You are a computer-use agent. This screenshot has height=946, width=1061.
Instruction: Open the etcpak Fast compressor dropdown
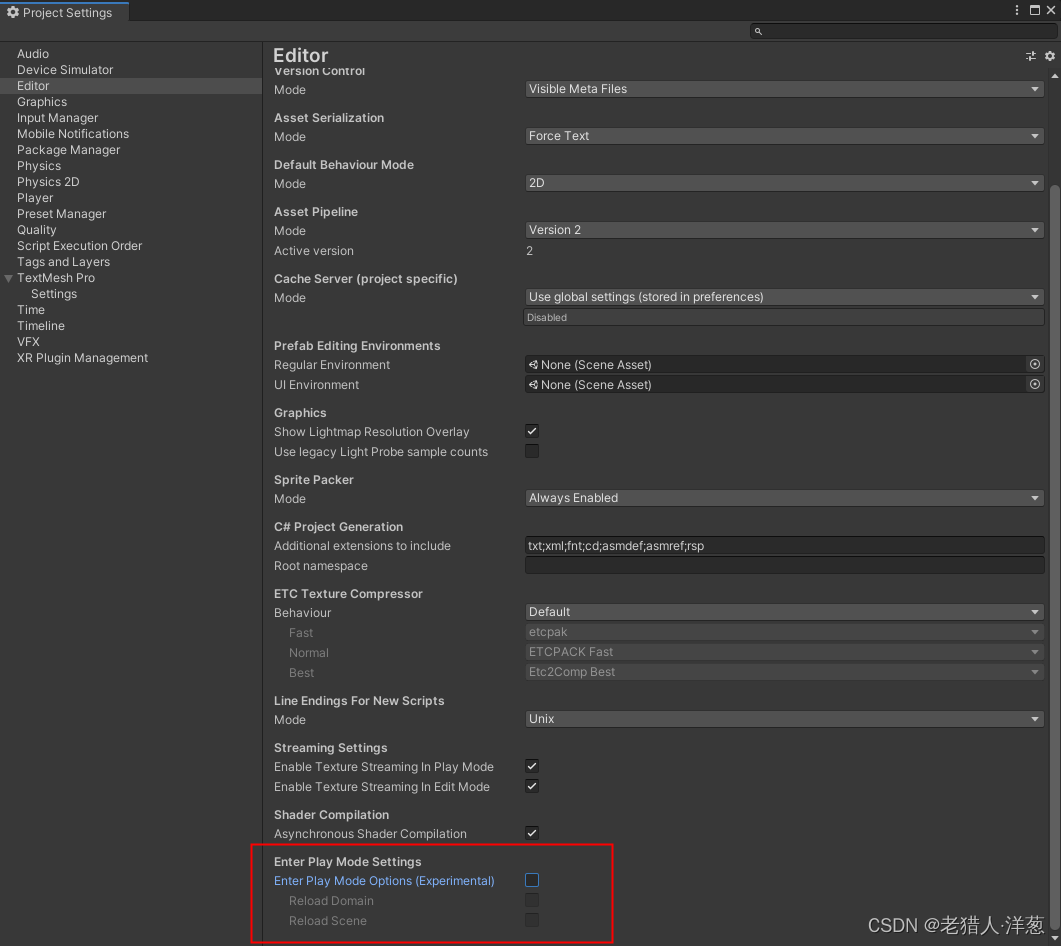(x=784, y=632)
